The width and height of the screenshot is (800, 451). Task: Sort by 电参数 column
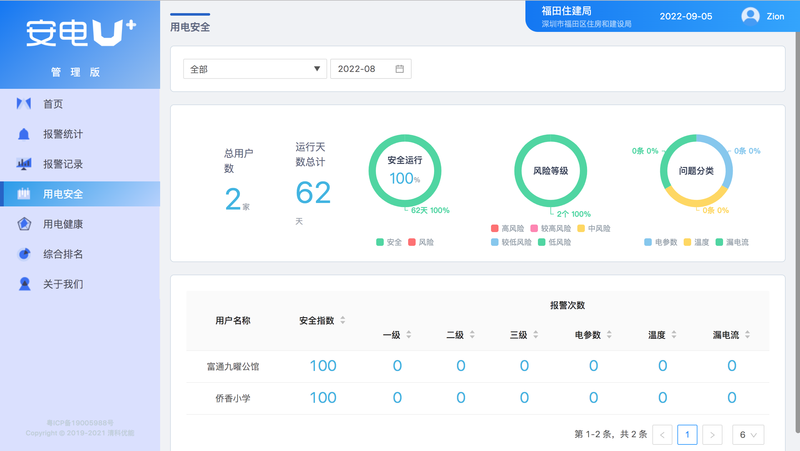(x=609, y=335)
